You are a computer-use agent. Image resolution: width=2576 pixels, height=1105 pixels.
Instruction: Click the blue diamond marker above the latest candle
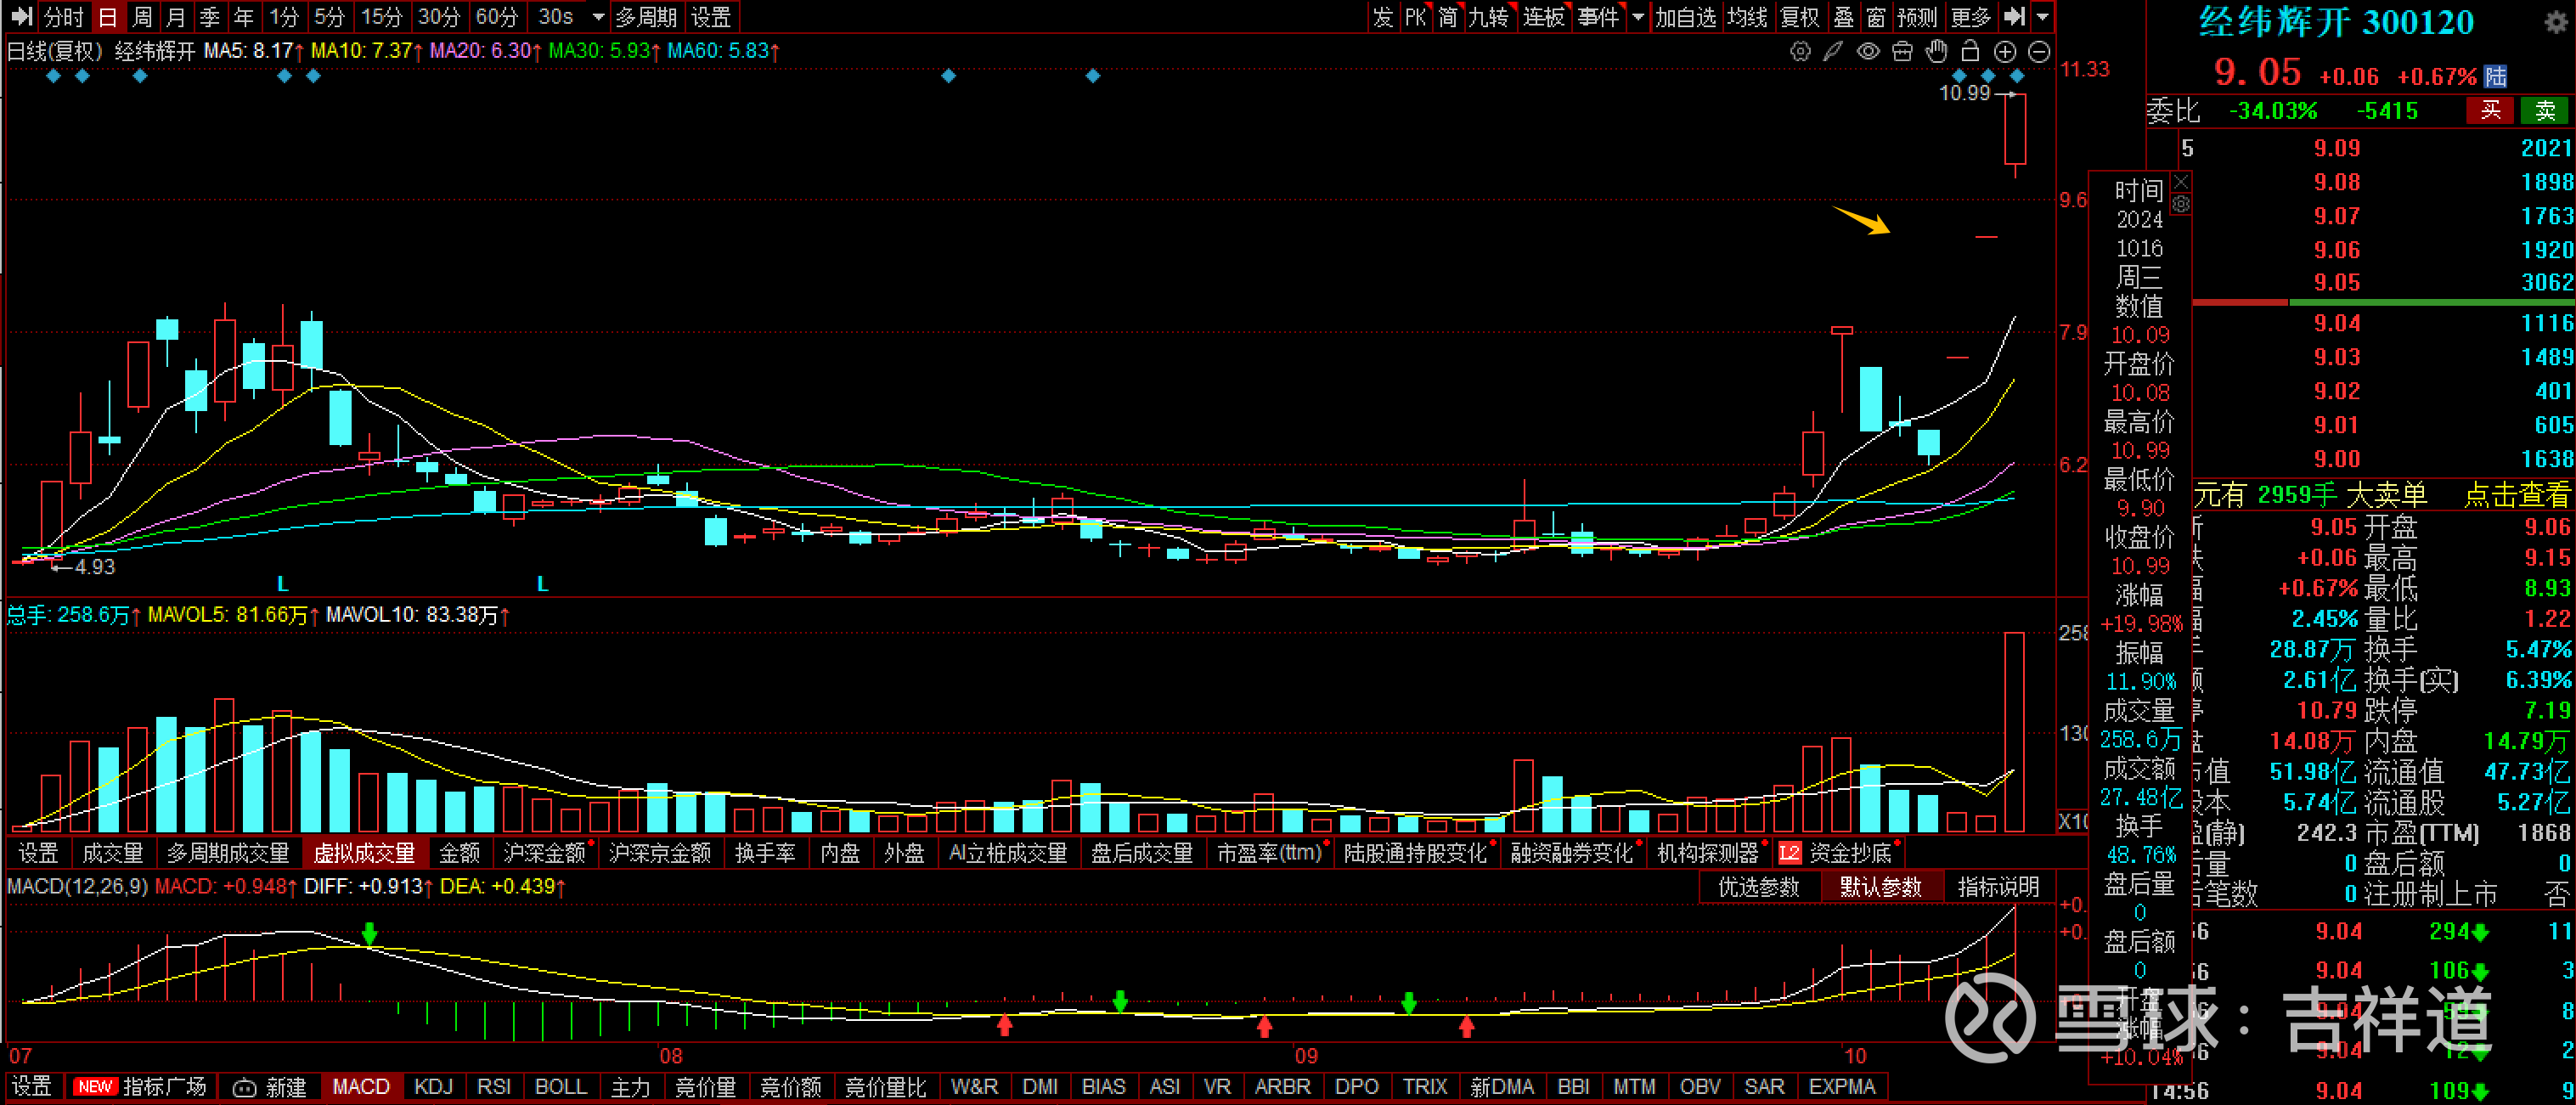click(2016, 76)
